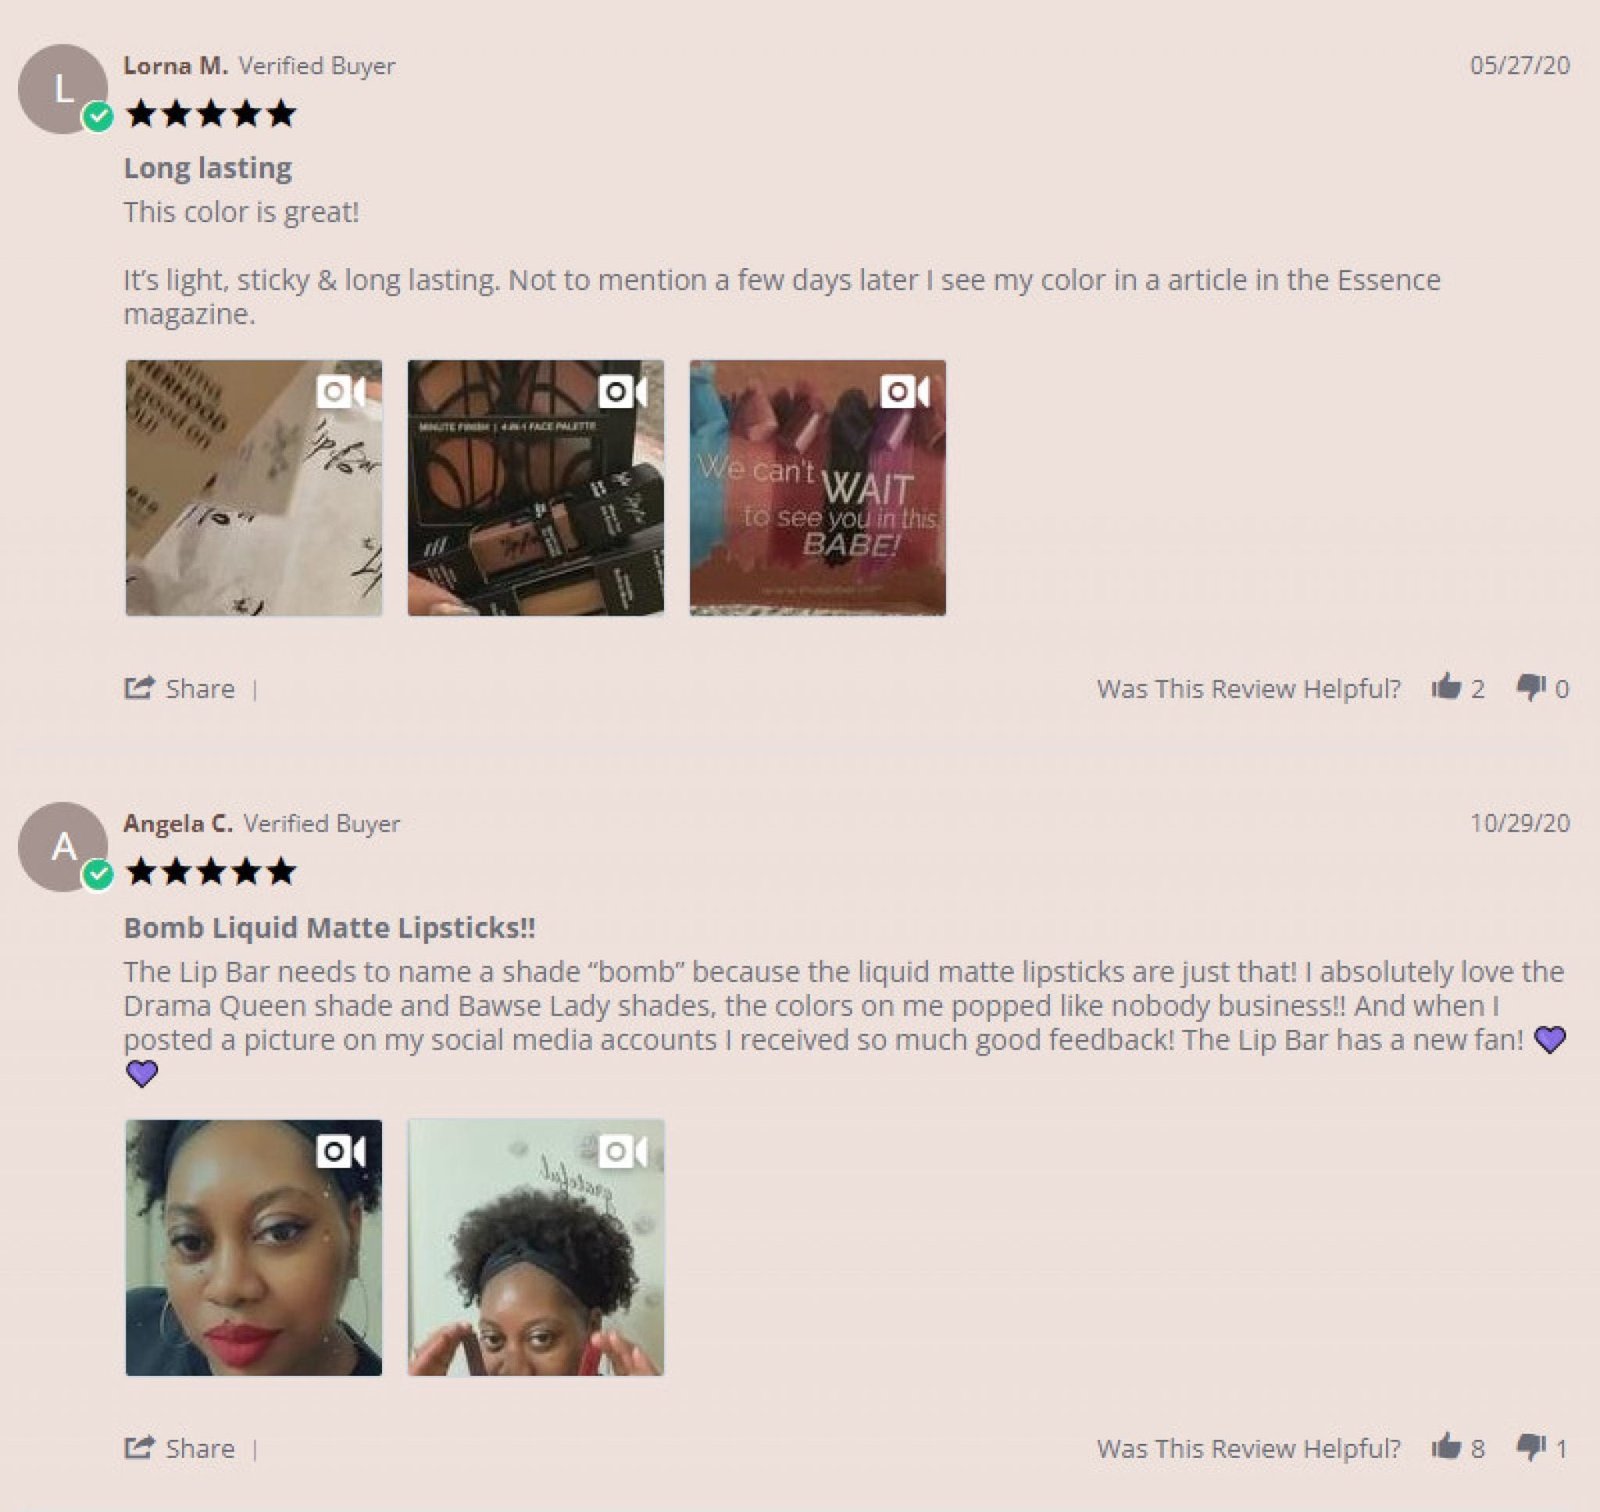Open Angela's headband photo thumbnail
Screen dimensions: 1600x1512
[x=536, y=1248]
